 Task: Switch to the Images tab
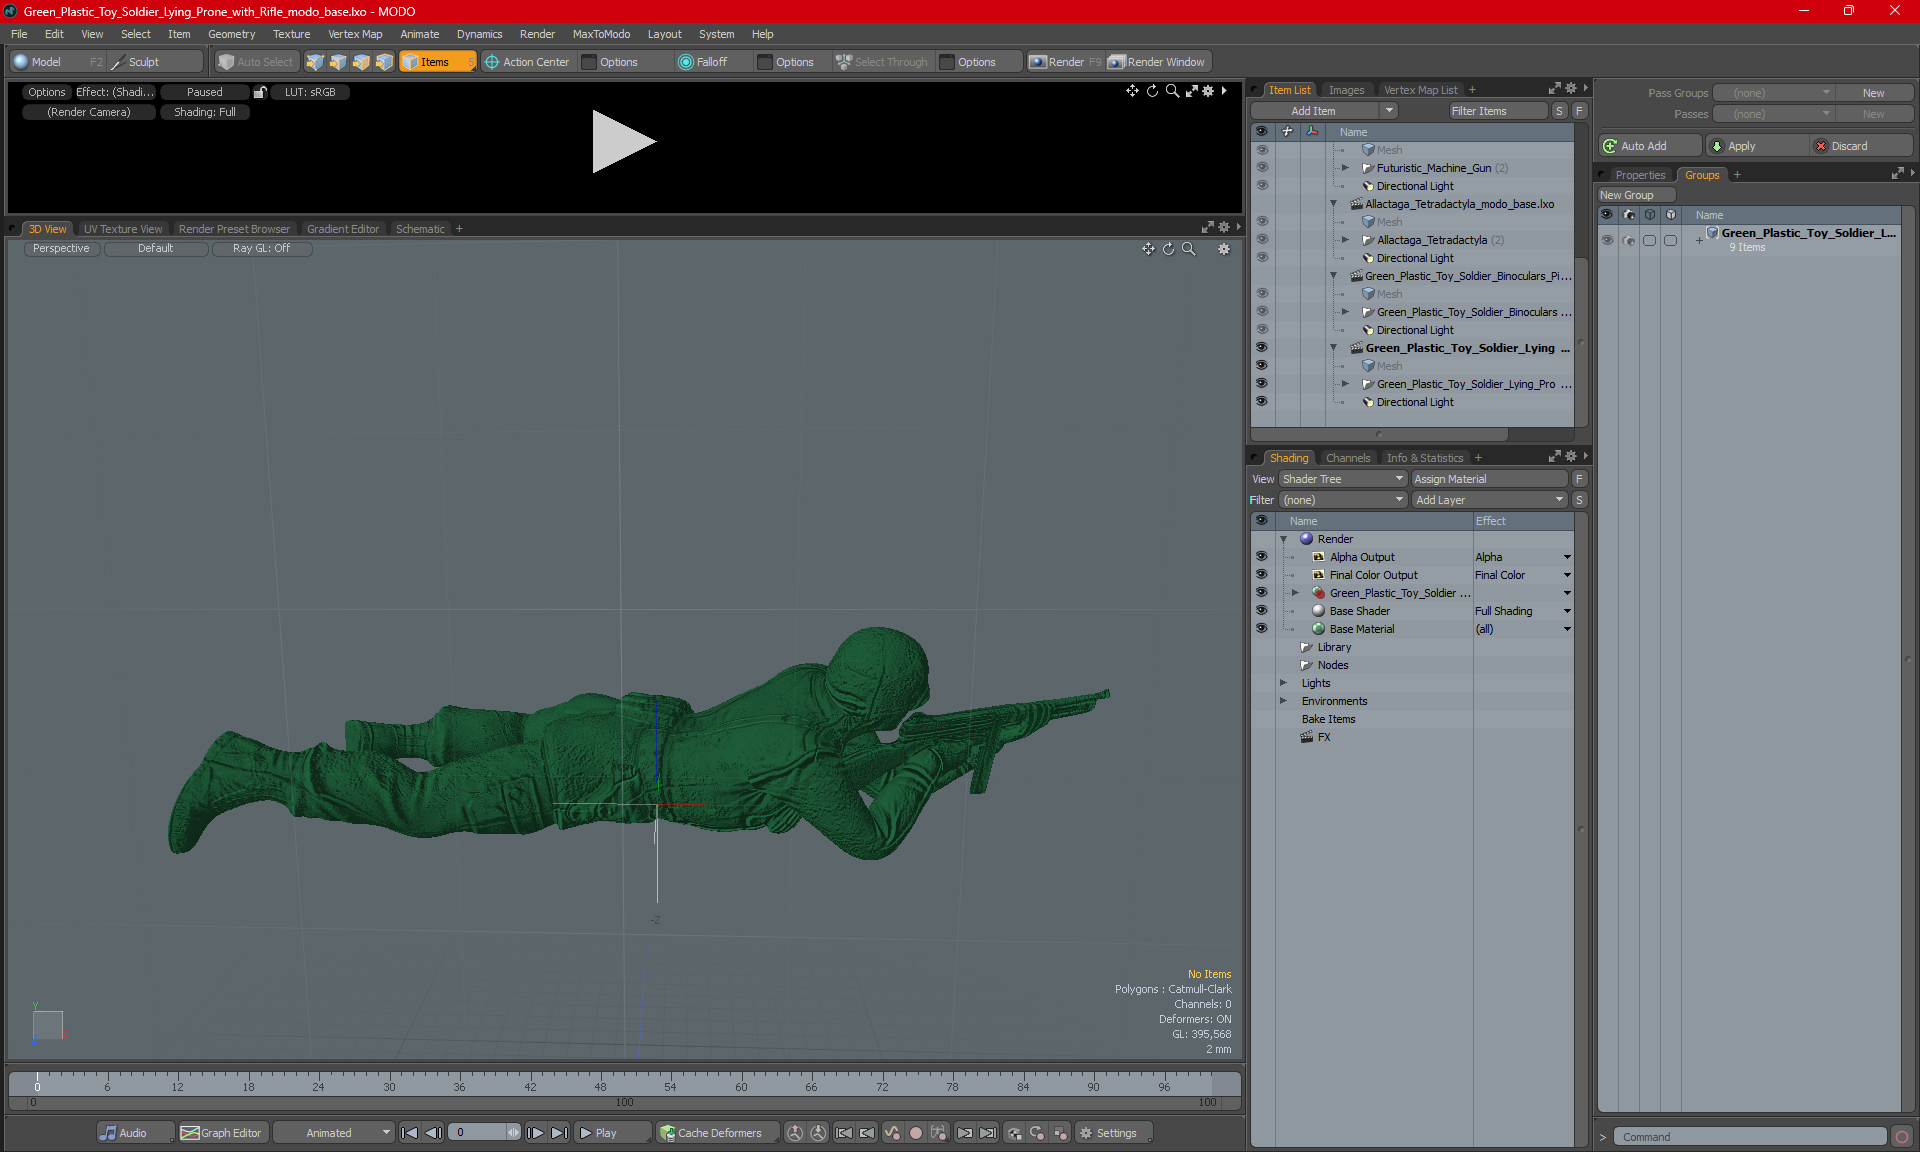[x=1346, y=90]
